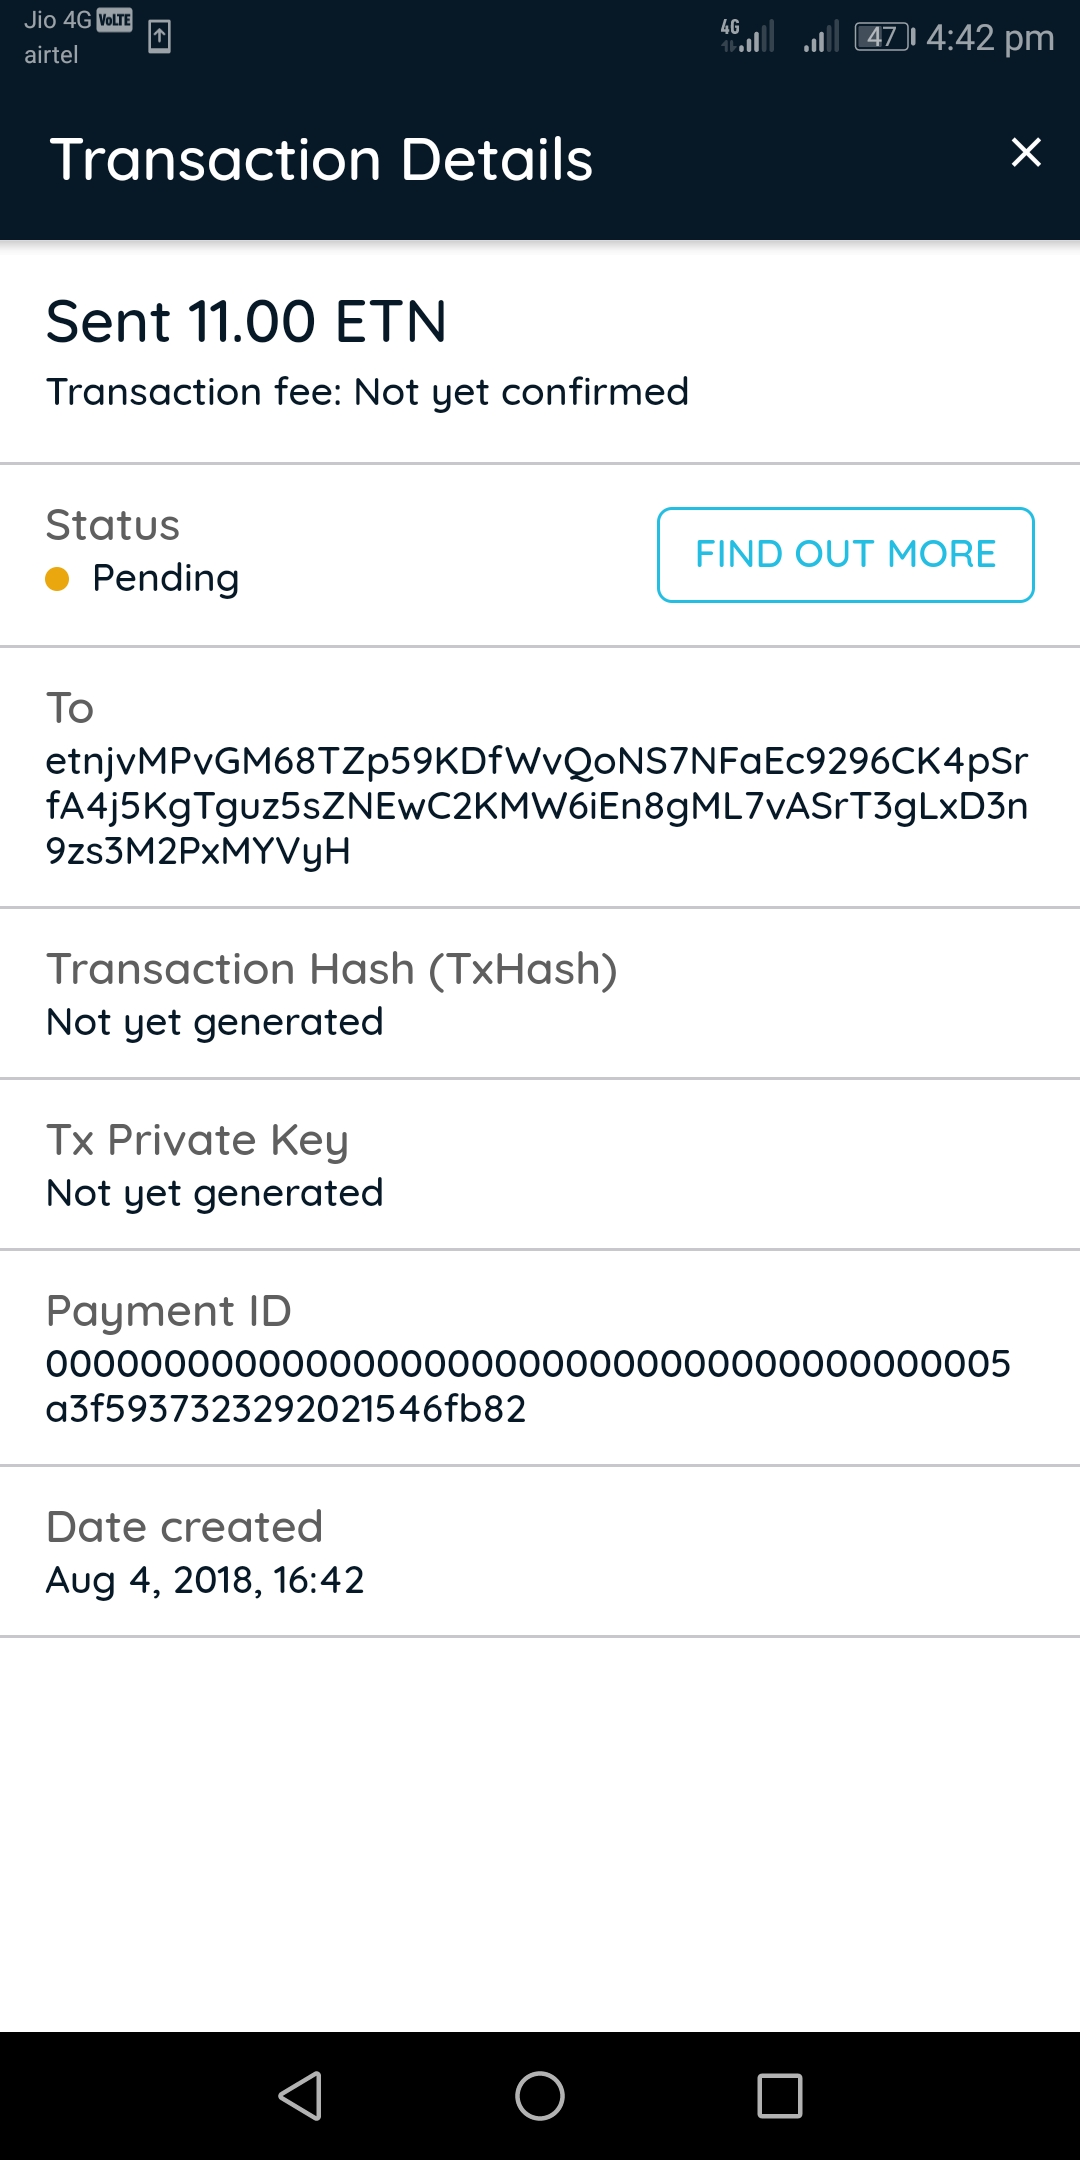Tap the Date created timestamp

pos(205,1580)
